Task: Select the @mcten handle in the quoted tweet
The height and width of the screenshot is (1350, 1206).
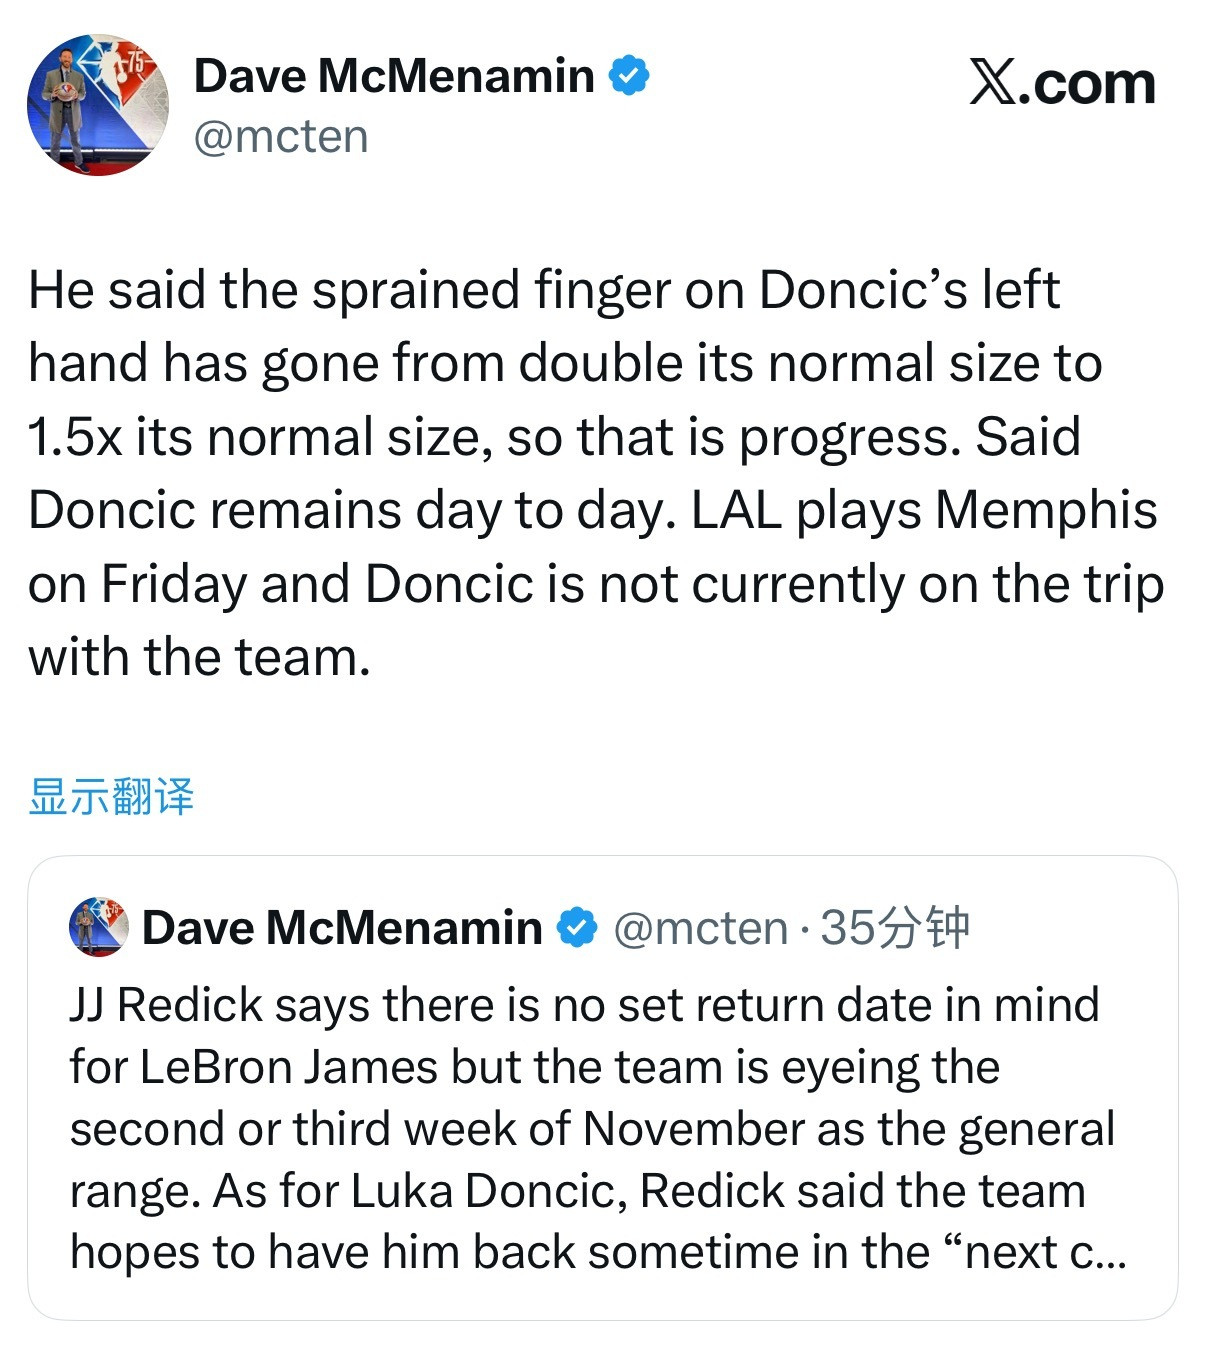Action: click(x=700, y=928)
